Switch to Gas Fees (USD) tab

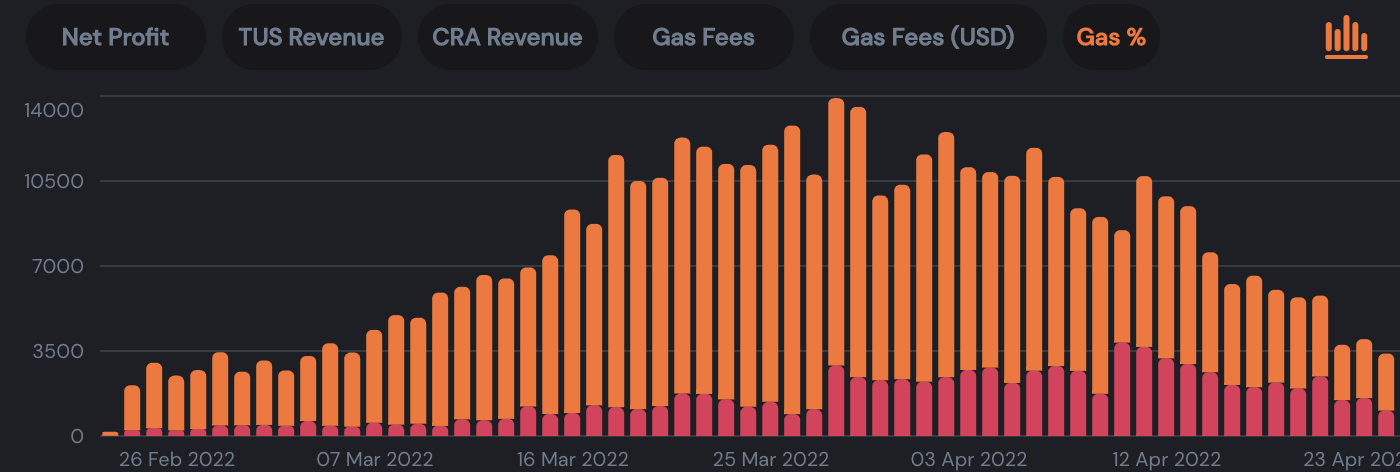(x=928, y=37)
